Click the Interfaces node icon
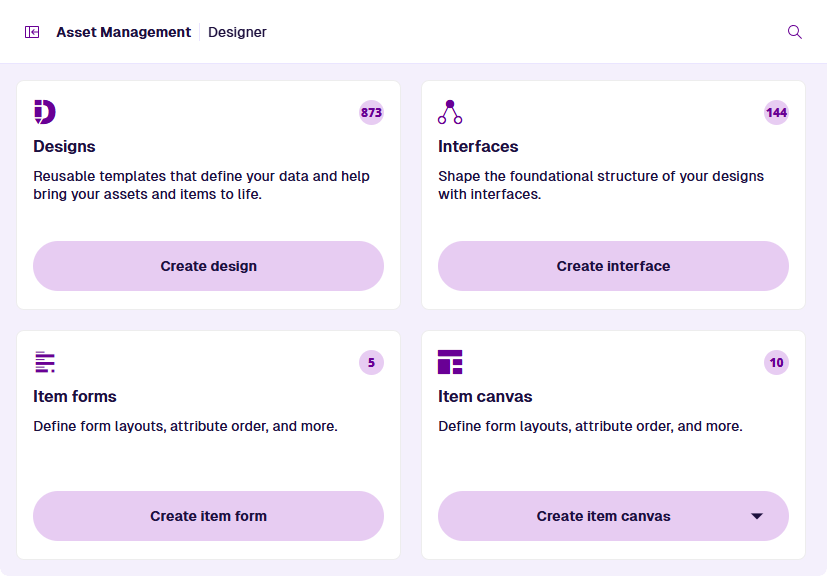The height and width of the screenshot is (576, 827). (450, 112)
